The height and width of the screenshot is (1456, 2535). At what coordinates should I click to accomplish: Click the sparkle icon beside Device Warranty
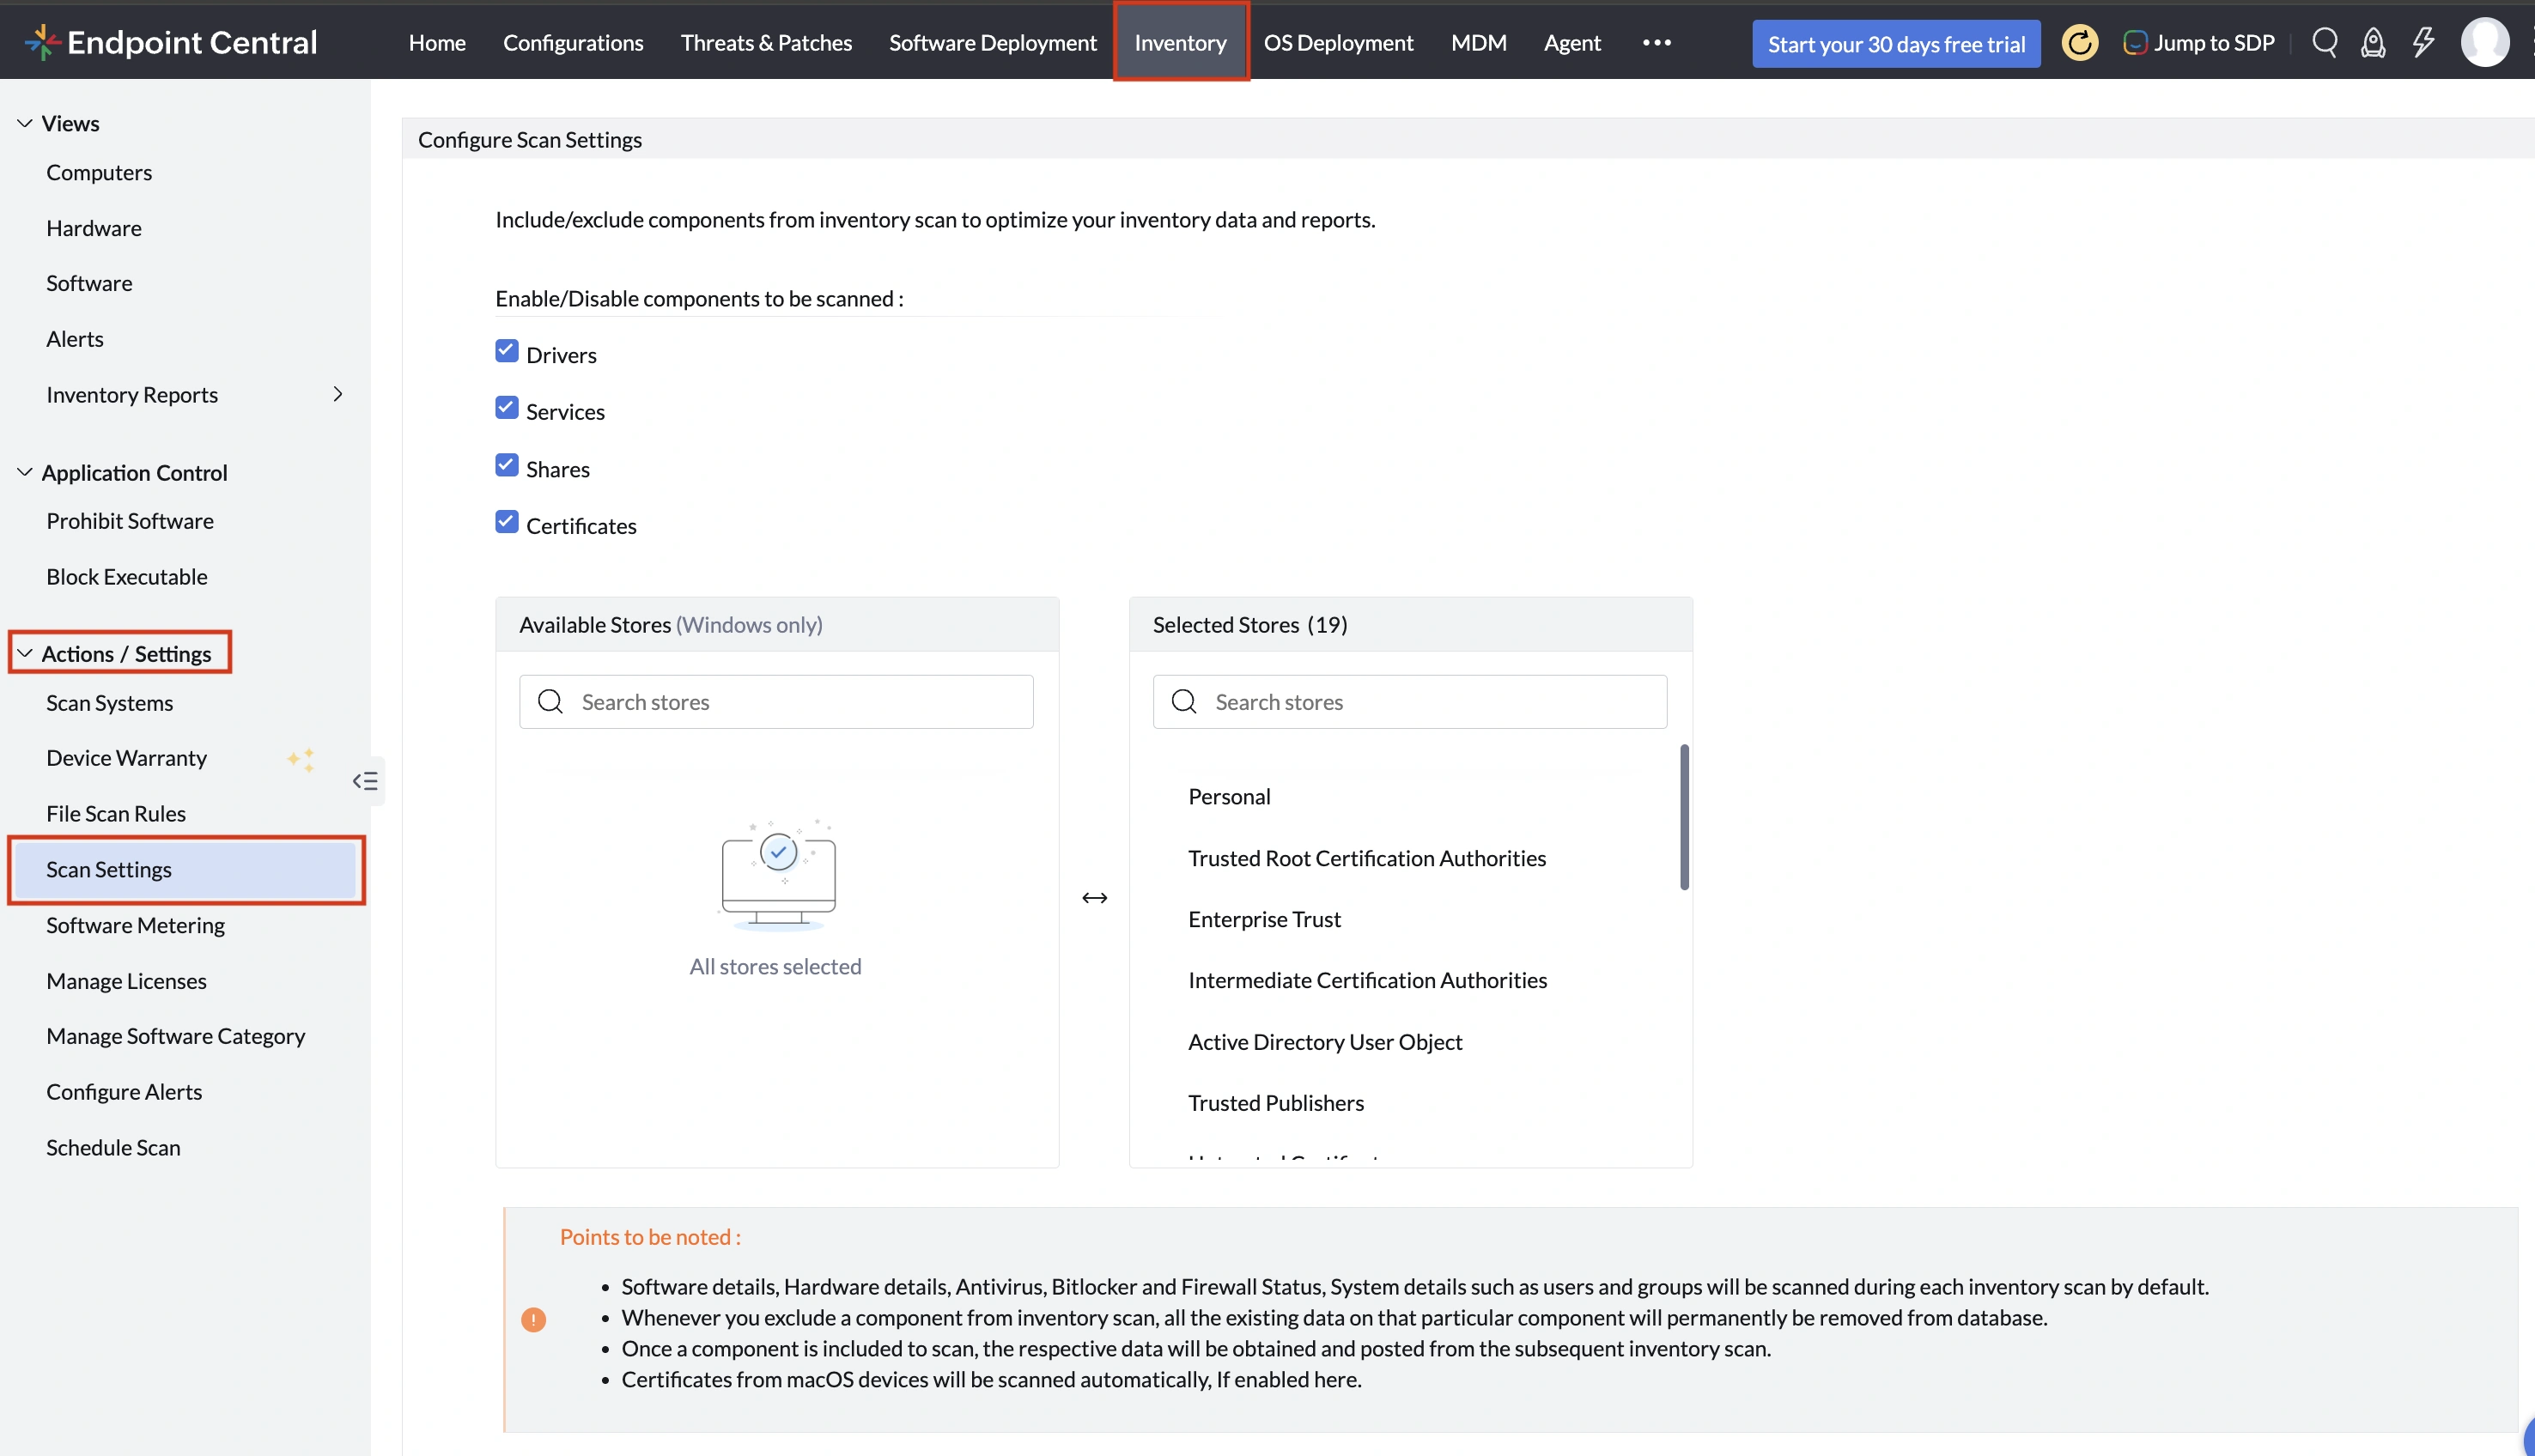pyautogui.click(x=301, y=759)
